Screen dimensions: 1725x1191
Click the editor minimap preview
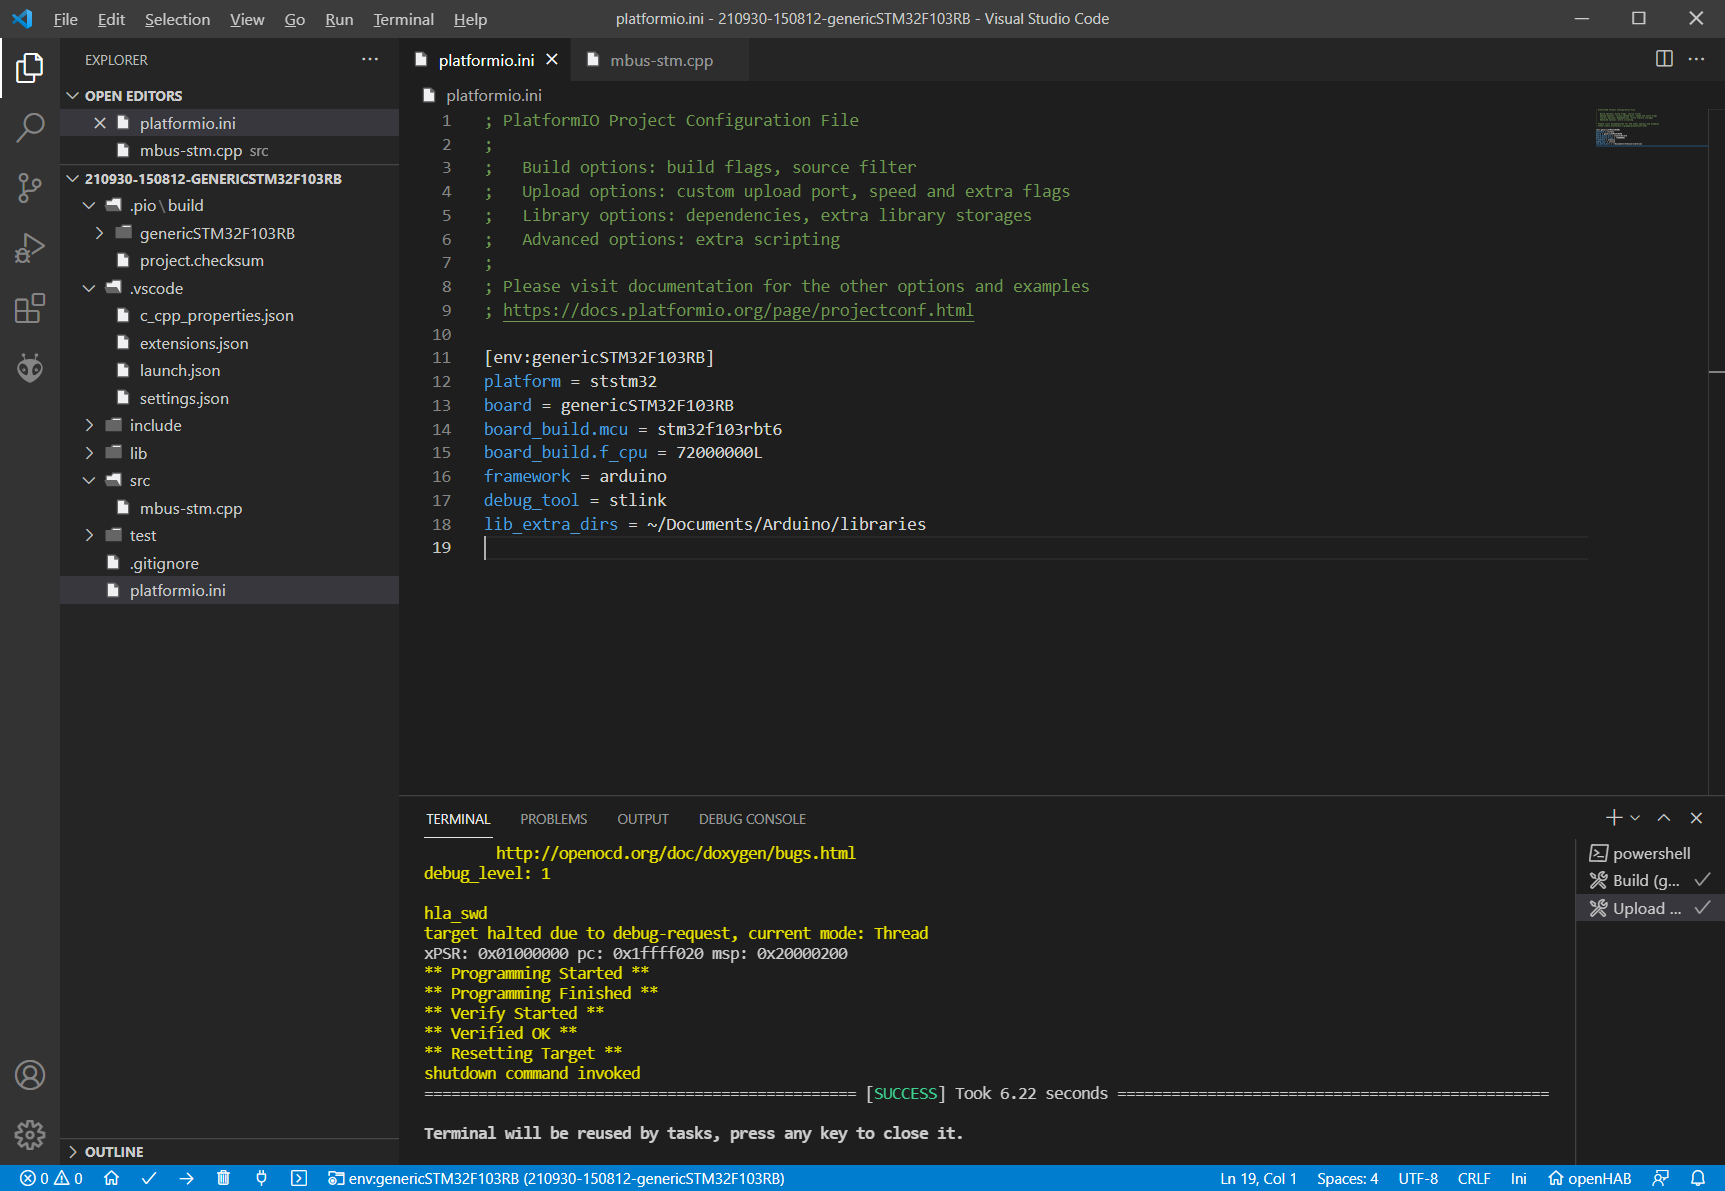point(1651,127)
